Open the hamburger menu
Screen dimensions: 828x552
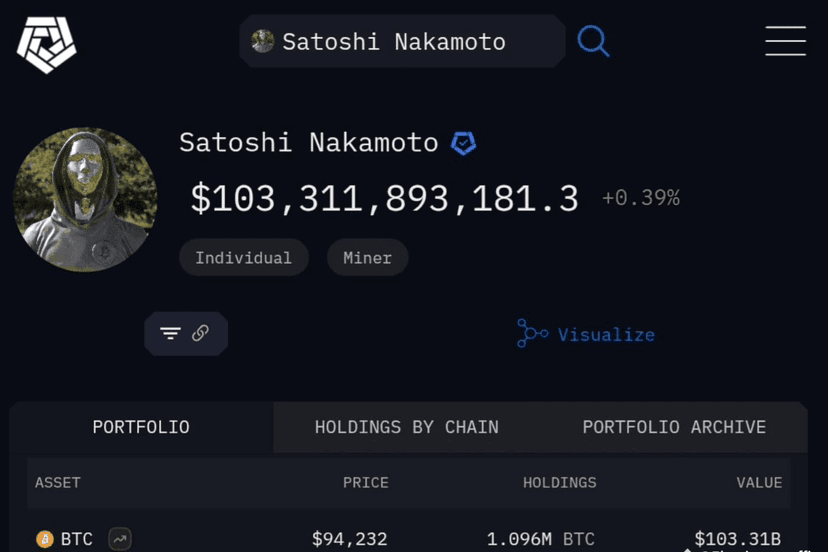coord(785,41)
